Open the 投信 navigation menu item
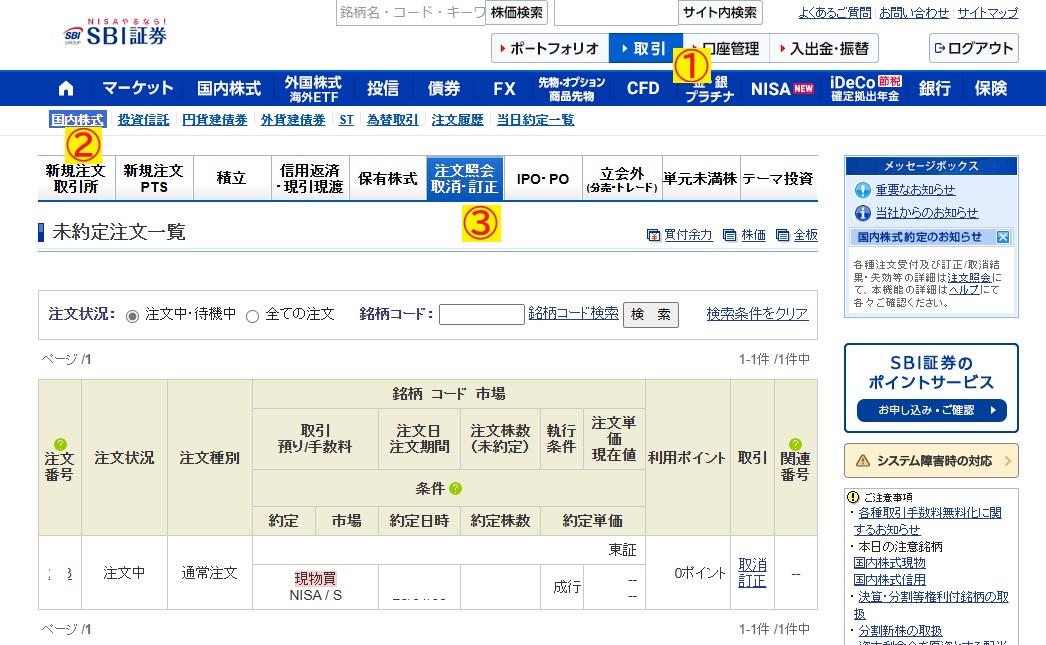1046x645 pixels. click(382, 88)
